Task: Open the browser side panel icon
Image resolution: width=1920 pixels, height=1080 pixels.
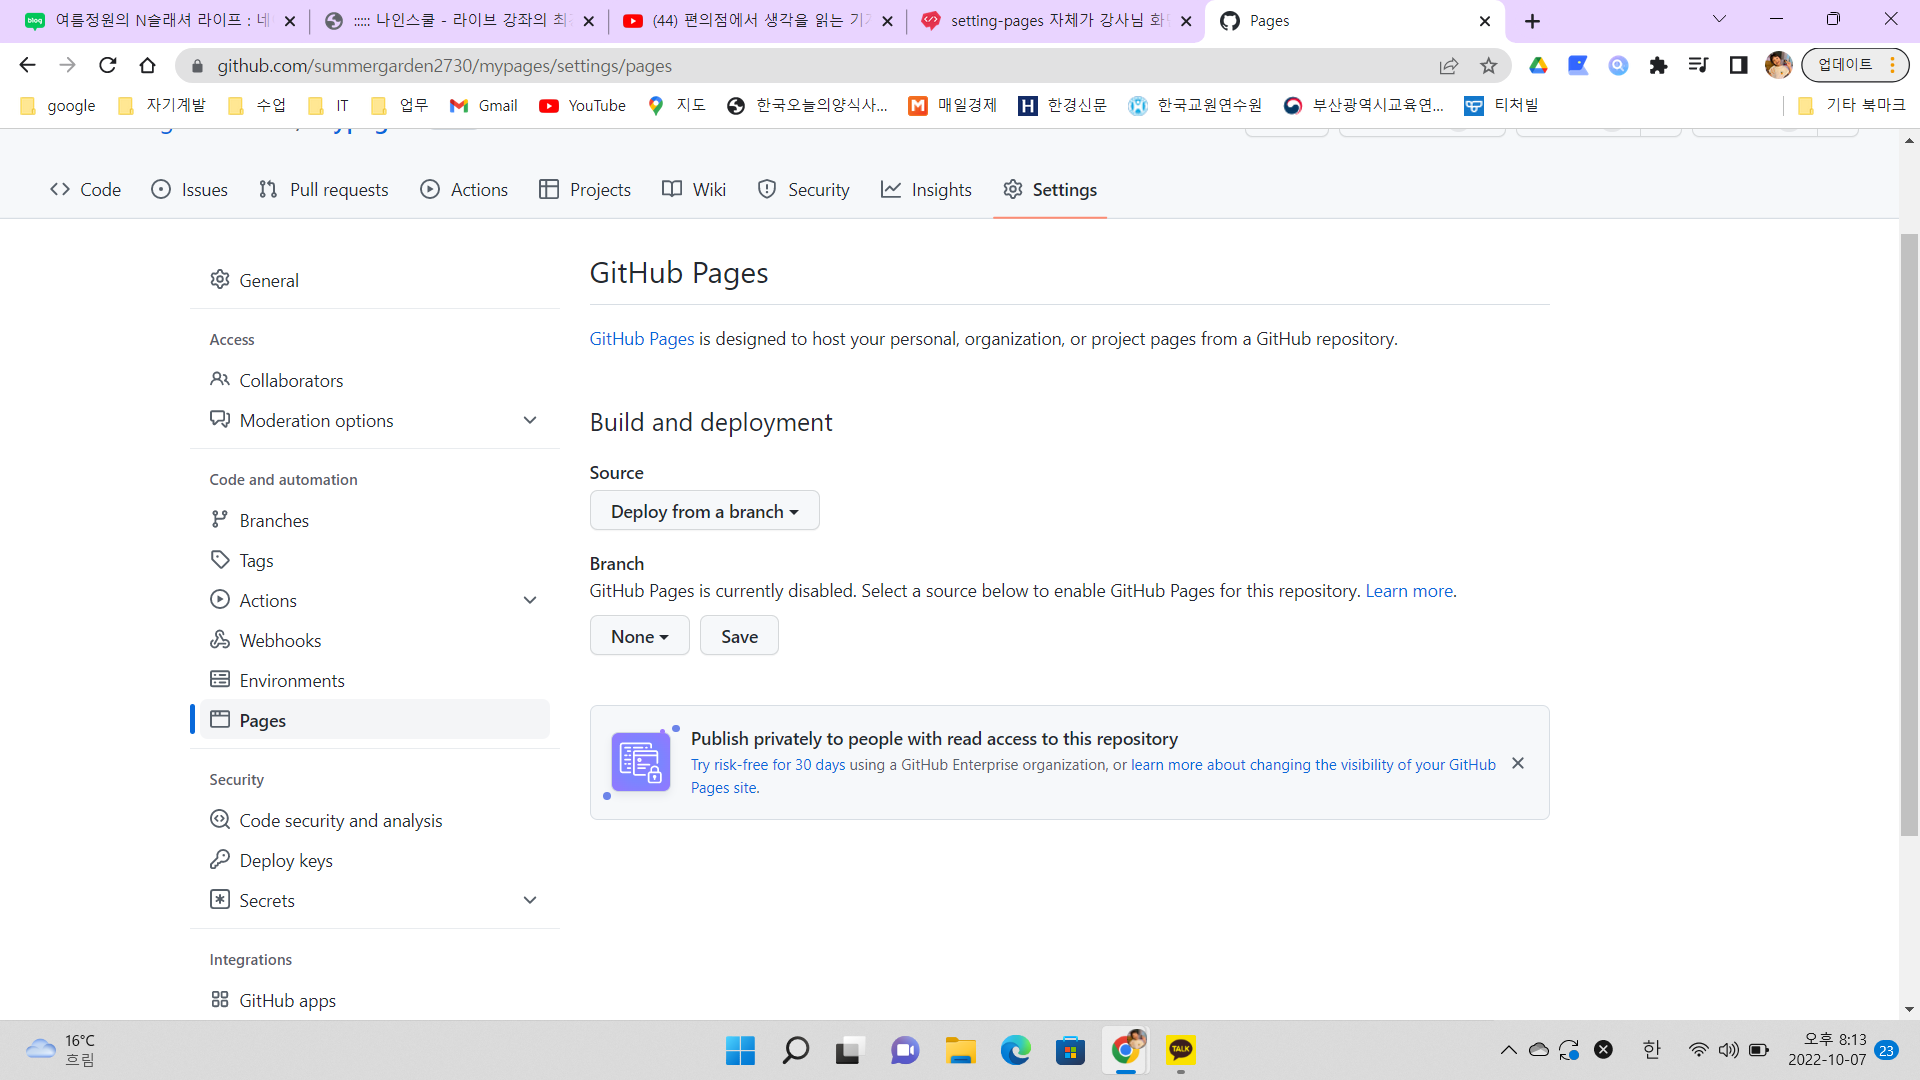Action: pyautogui.click(x=1738, y=65)
